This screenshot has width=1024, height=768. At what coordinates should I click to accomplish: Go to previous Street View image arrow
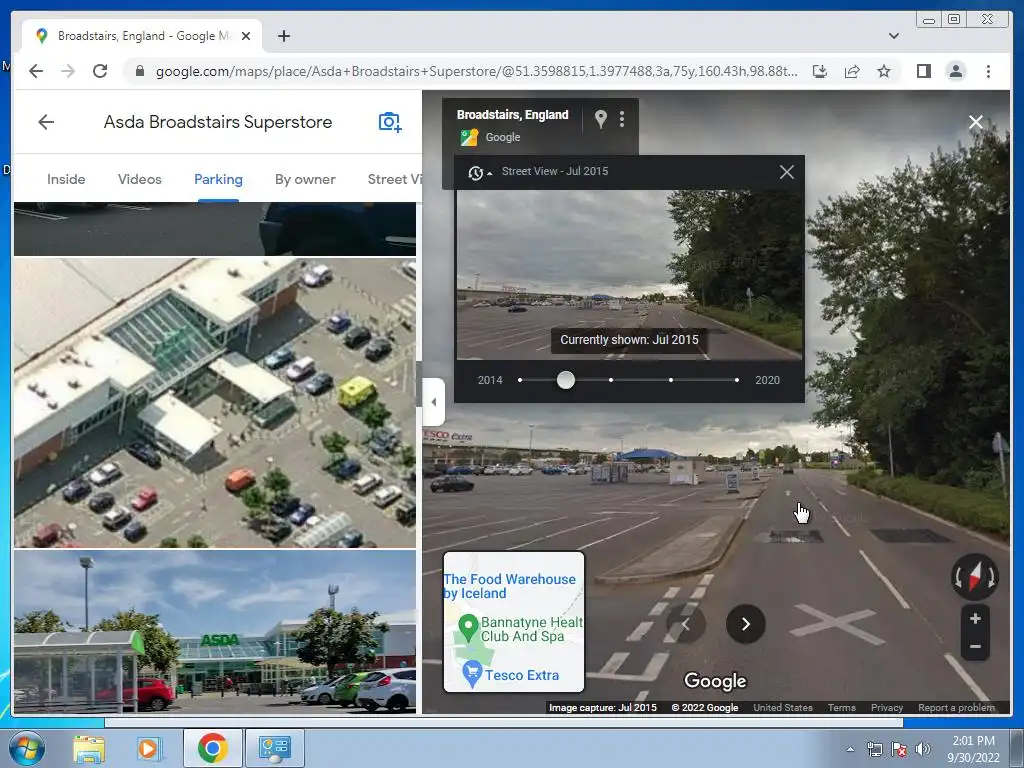click(686, 624)
